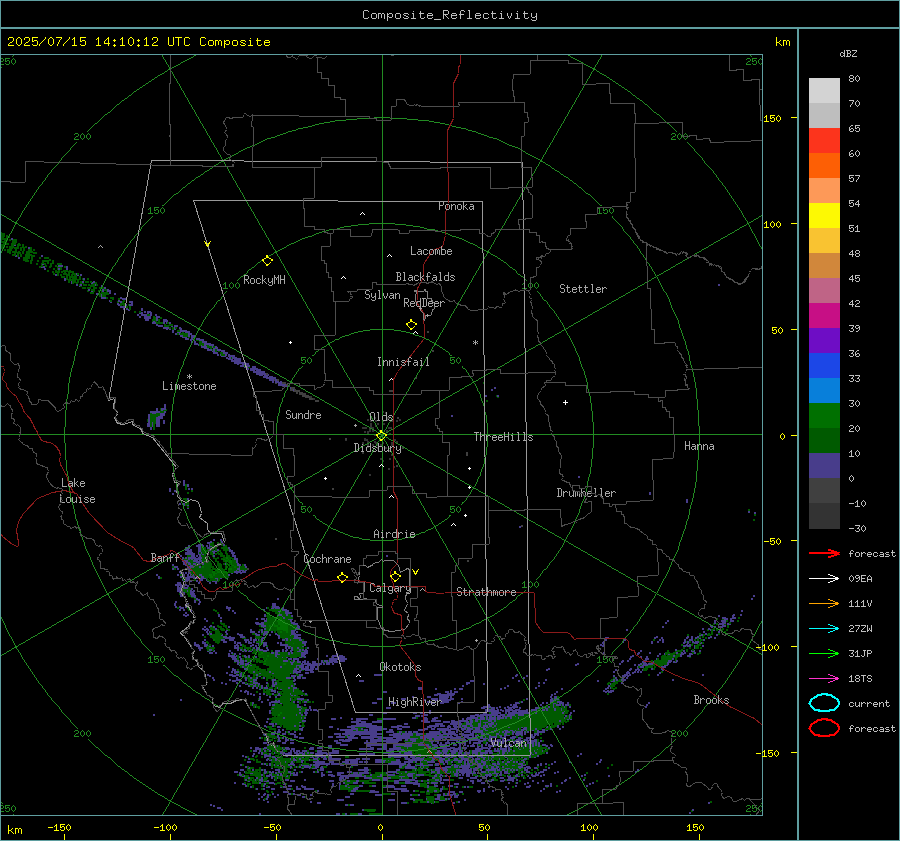Click the Vulcan city label
The image size is (900, 841).
[509, 743]
